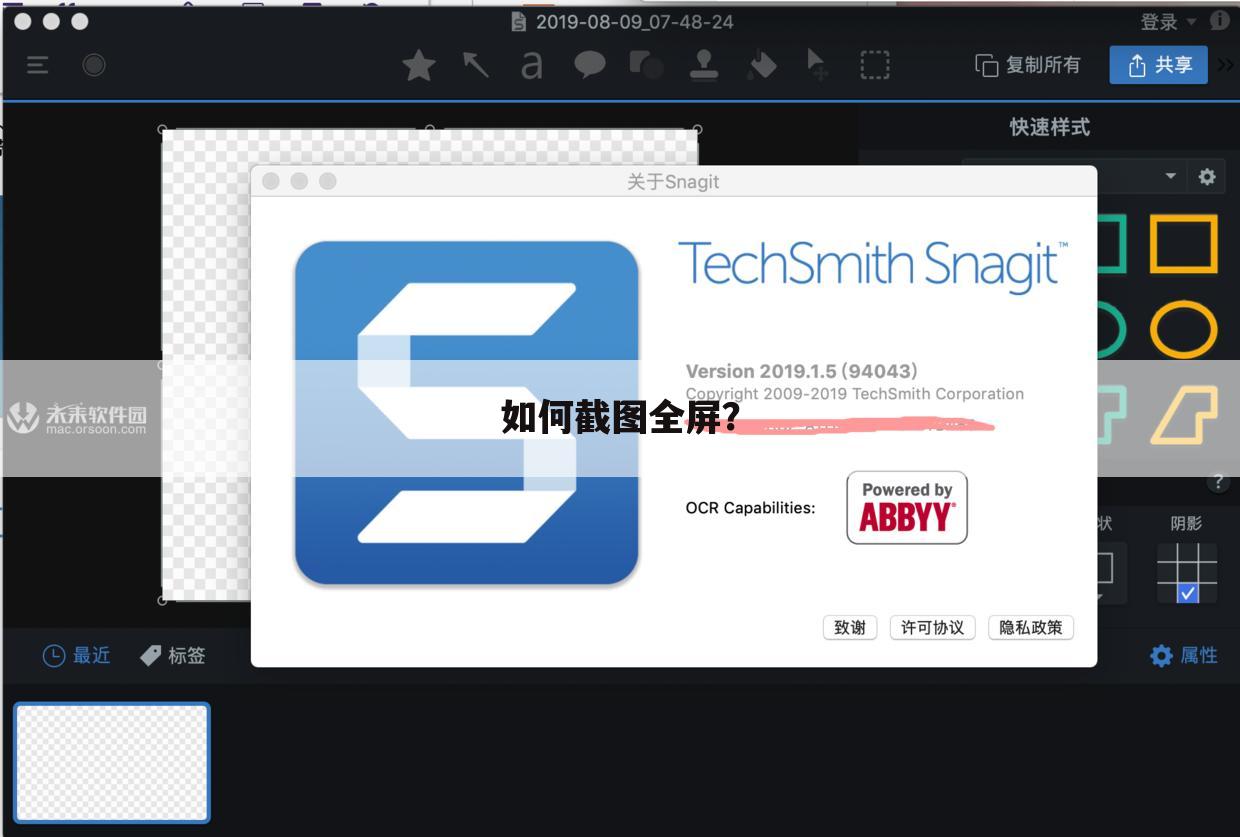This screenshot has width=1240, height=837.
Task: Select the Text tool
Action: [532, 66]
